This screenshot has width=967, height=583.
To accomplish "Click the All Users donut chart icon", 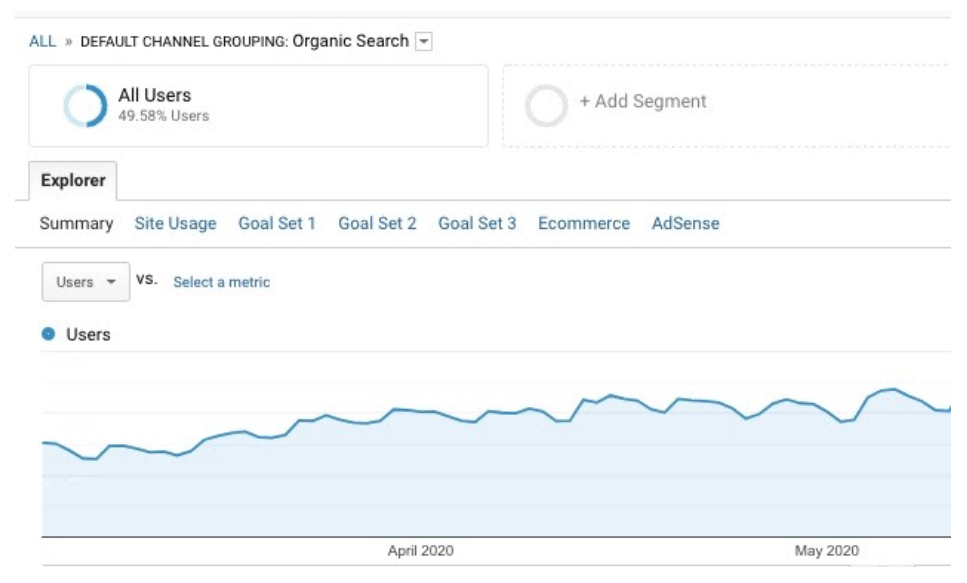I will pos(85,105).
